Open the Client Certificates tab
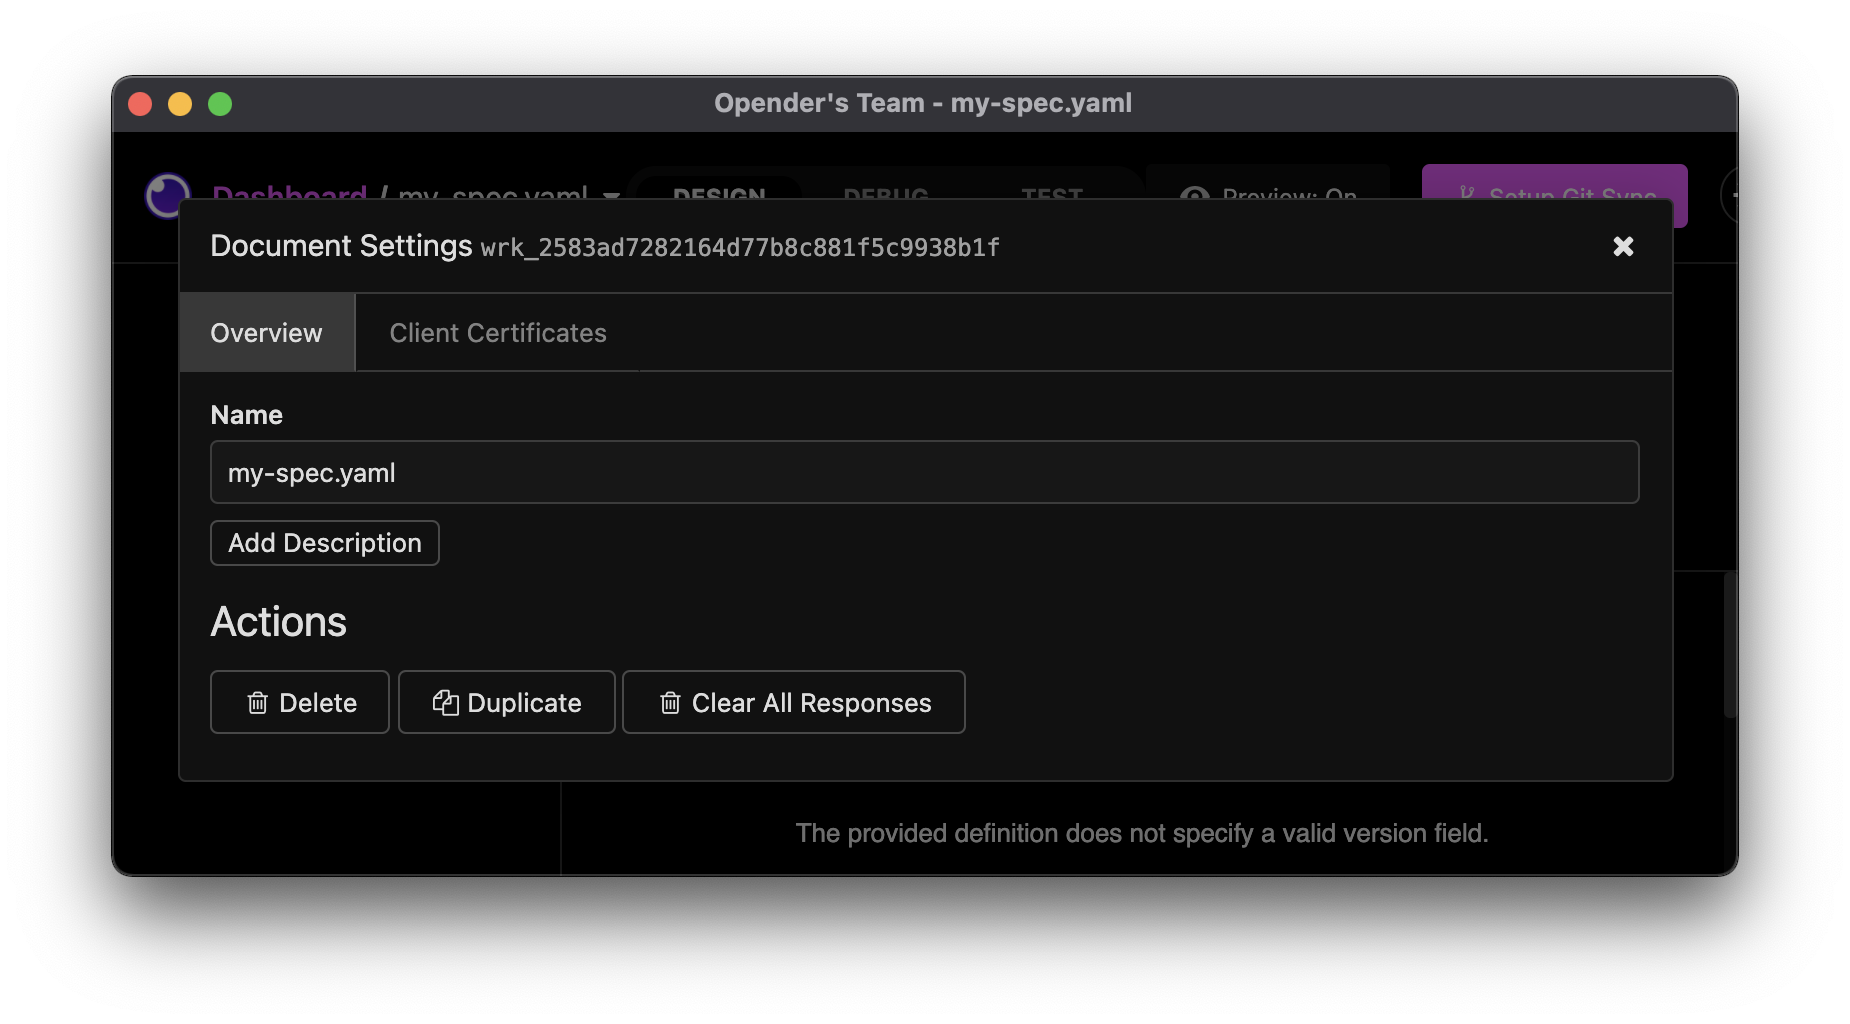 click(x=498, y=333)
